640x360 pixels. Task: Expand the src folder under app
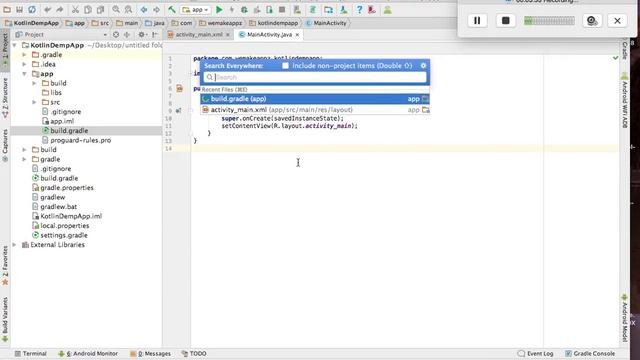pyautogui.click(x=35, y=102)
